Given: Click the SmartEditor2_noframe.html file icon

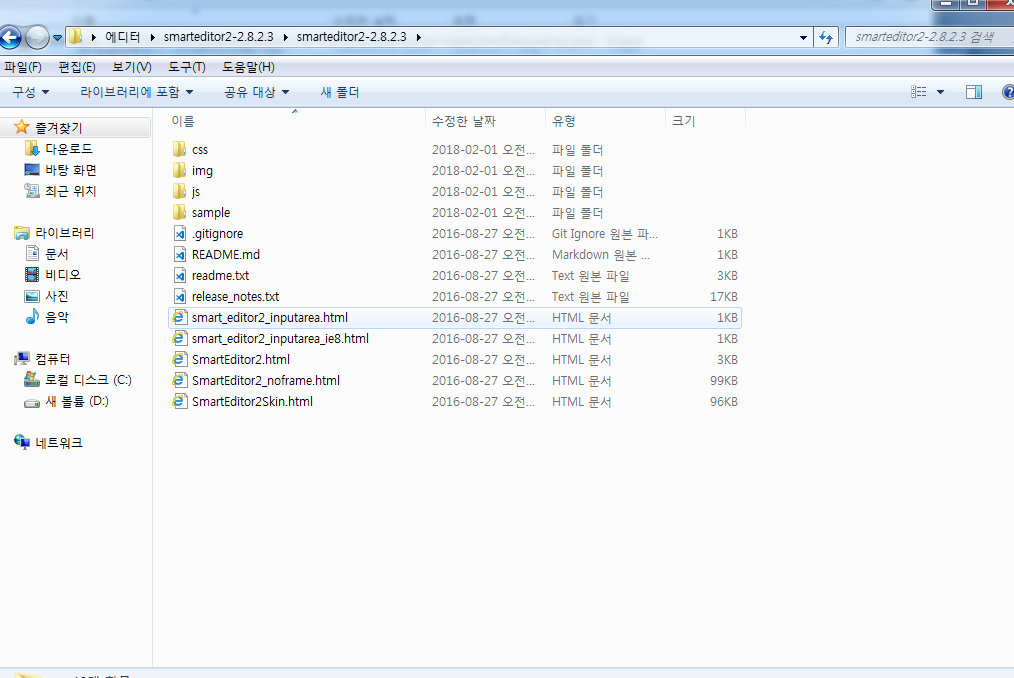Looking at the screenshot, I should coord(180,380).
